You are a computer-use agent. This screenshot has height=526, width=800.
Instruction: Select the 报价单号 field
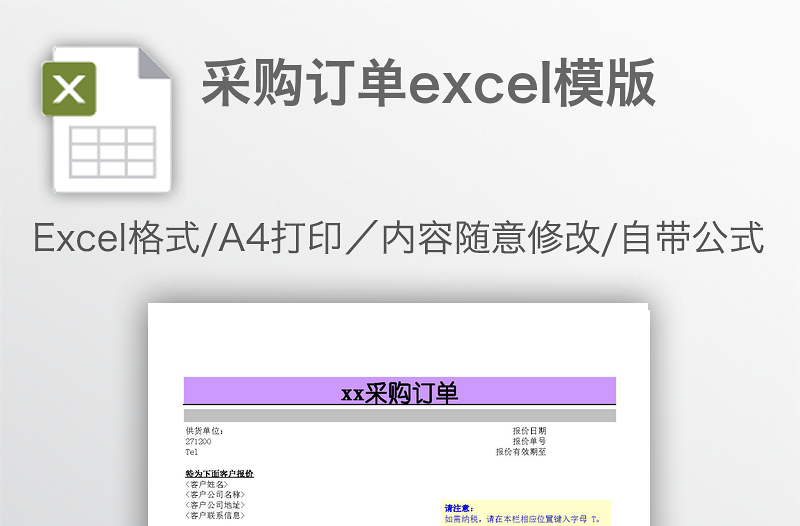[529, 441]
